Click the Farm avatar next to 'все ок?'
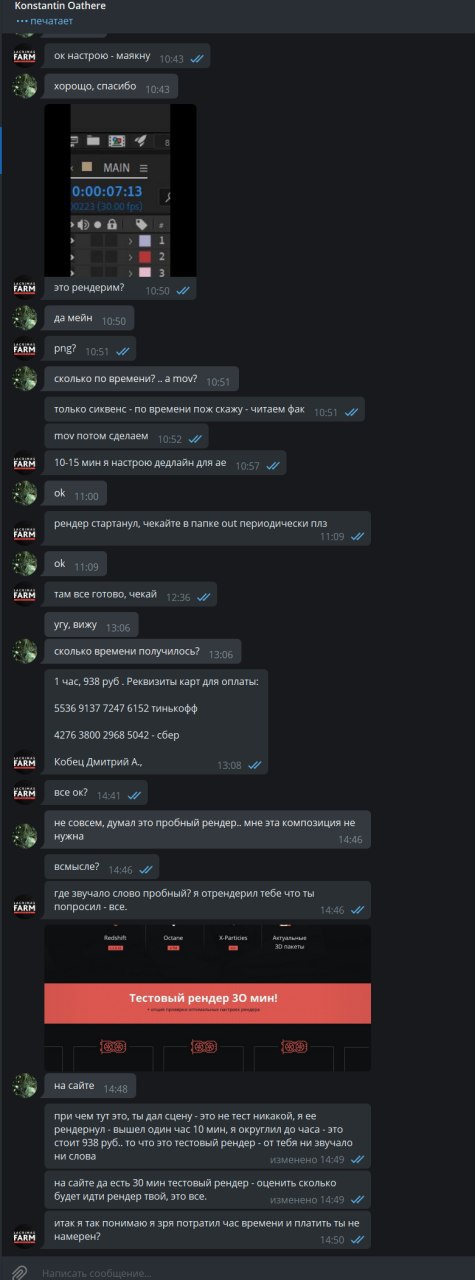 (x=24, y=793)
